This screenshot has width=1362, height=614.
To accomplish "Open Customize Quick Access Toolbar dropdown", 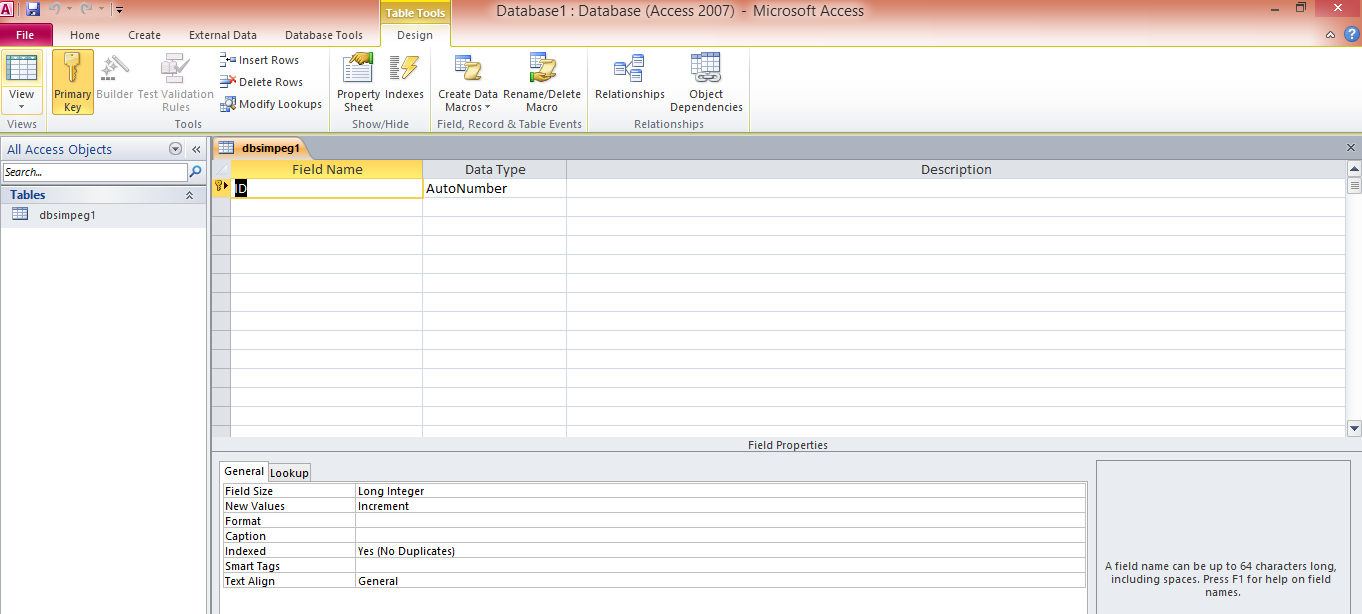I will pyautogui.click(x=119, y=10).
